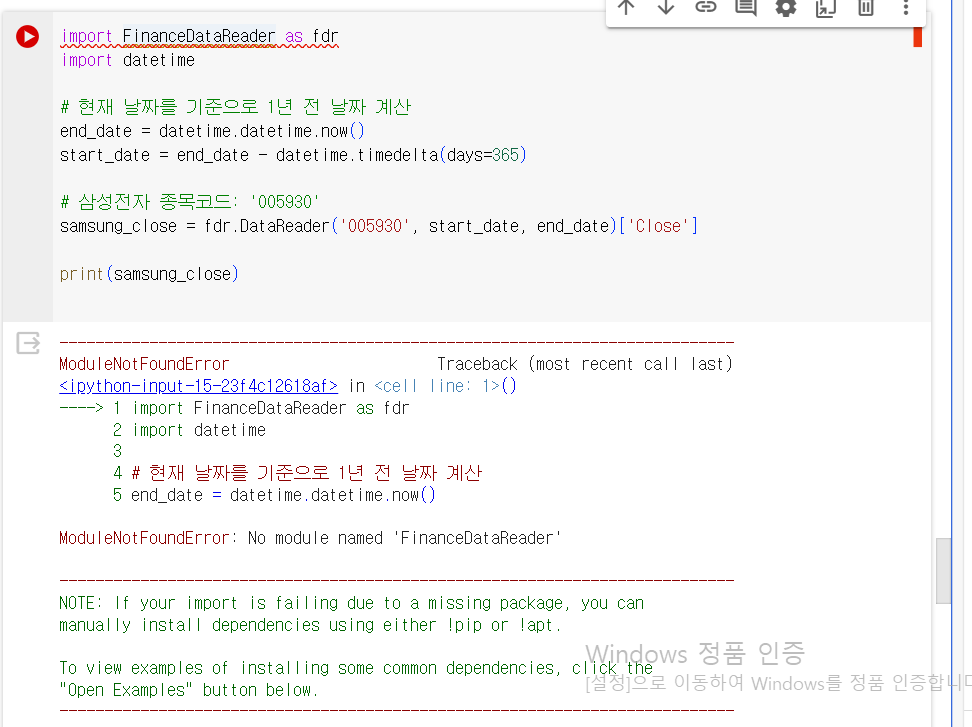Viewport: 972px width, 727px height.
Task: Click the start_date timedelta line
Action: click(x=293, y=155)
